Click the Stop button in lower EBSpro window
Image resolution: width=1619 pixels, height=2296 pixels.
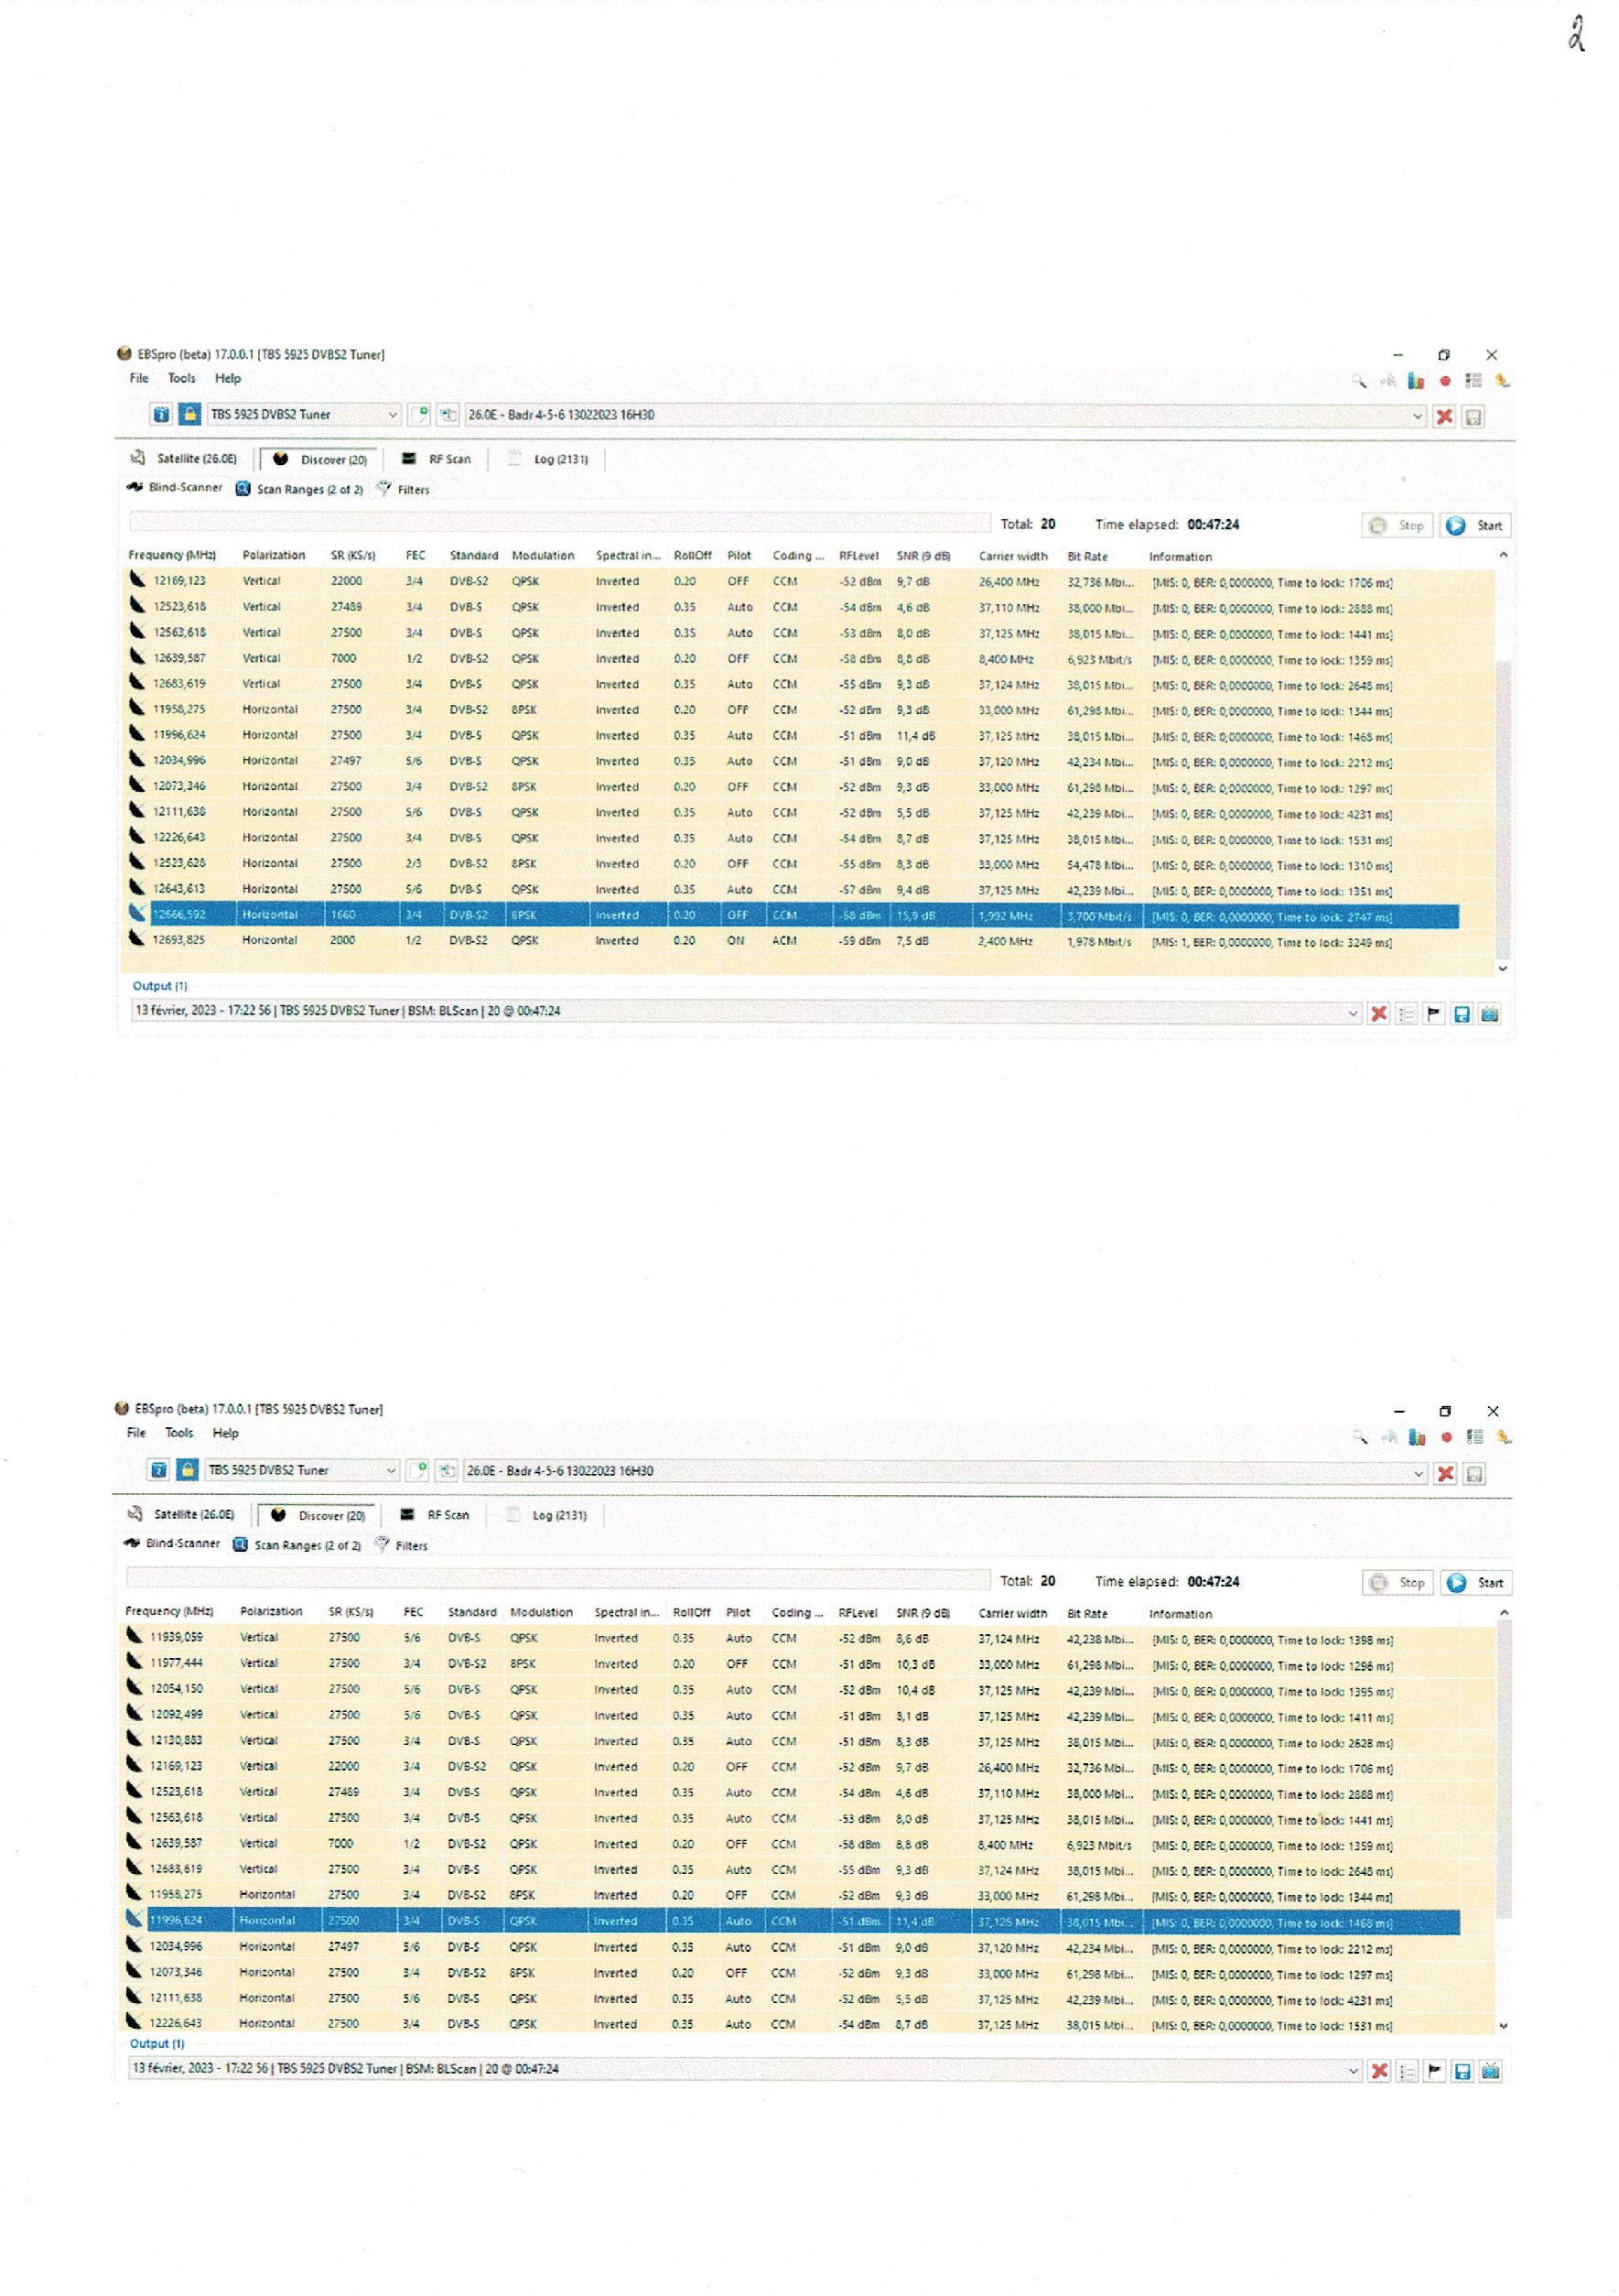pos(1399,1582)
